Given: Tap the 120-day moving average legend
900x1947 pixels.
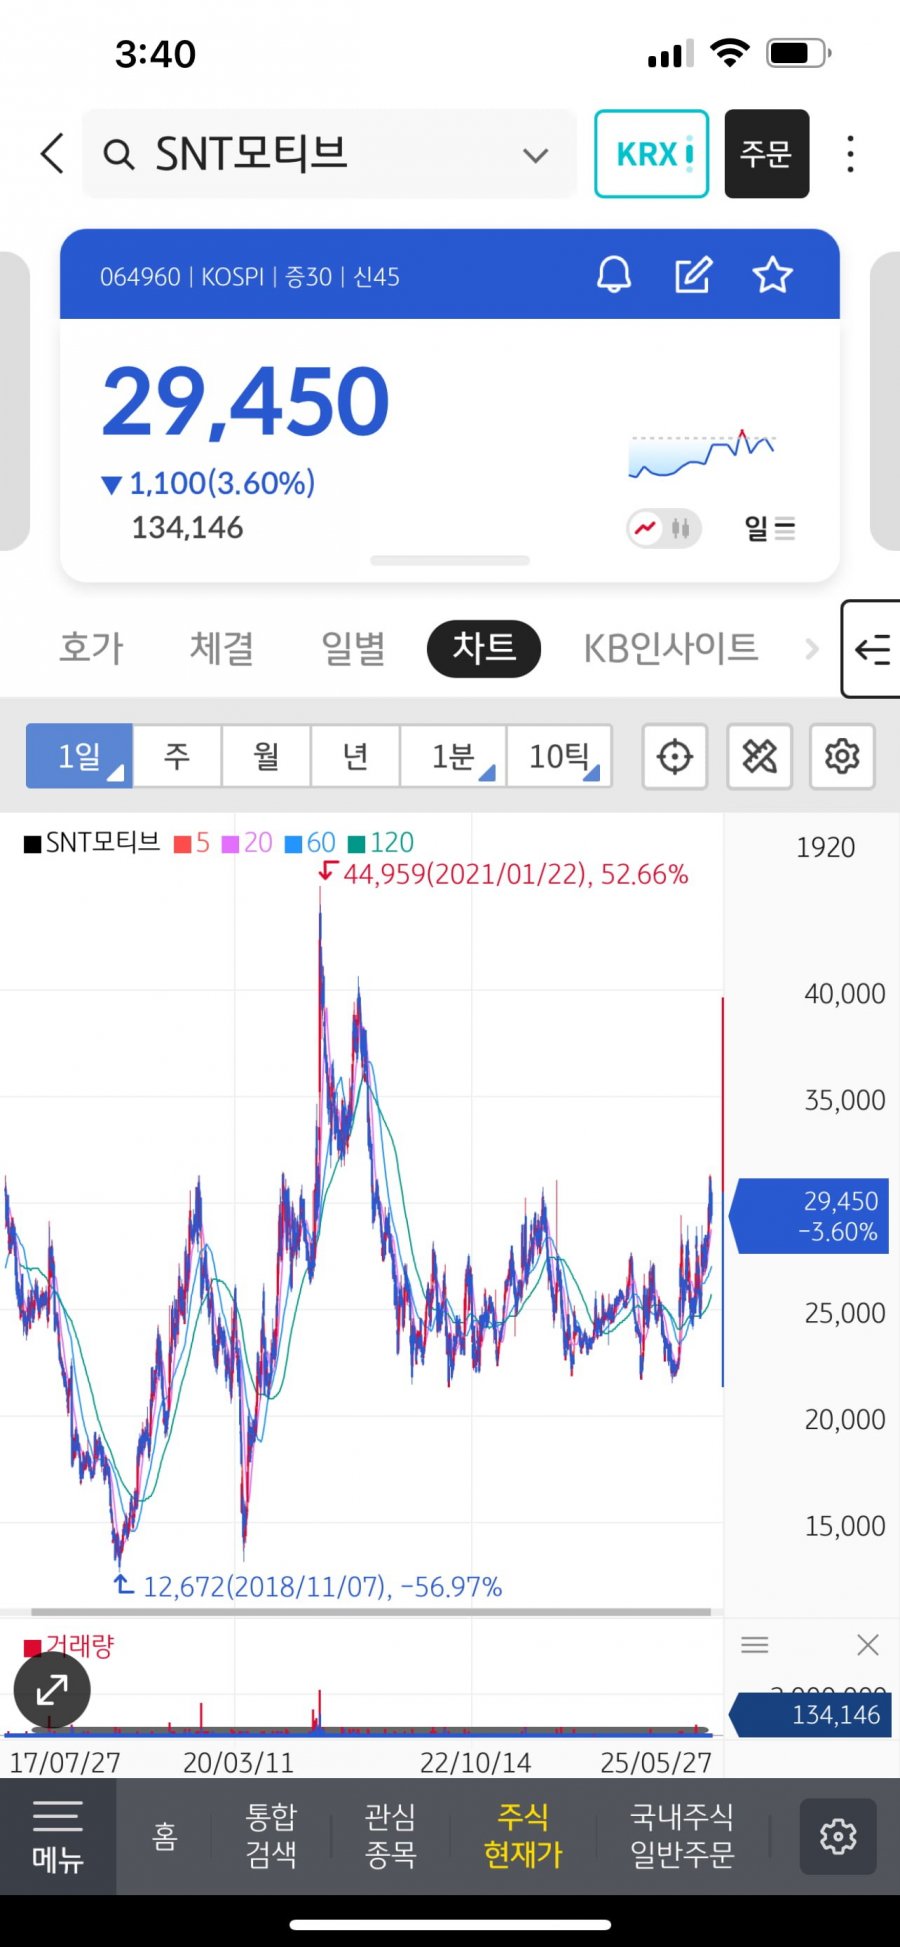Looking at the screenshot, I should pos(381,842).
